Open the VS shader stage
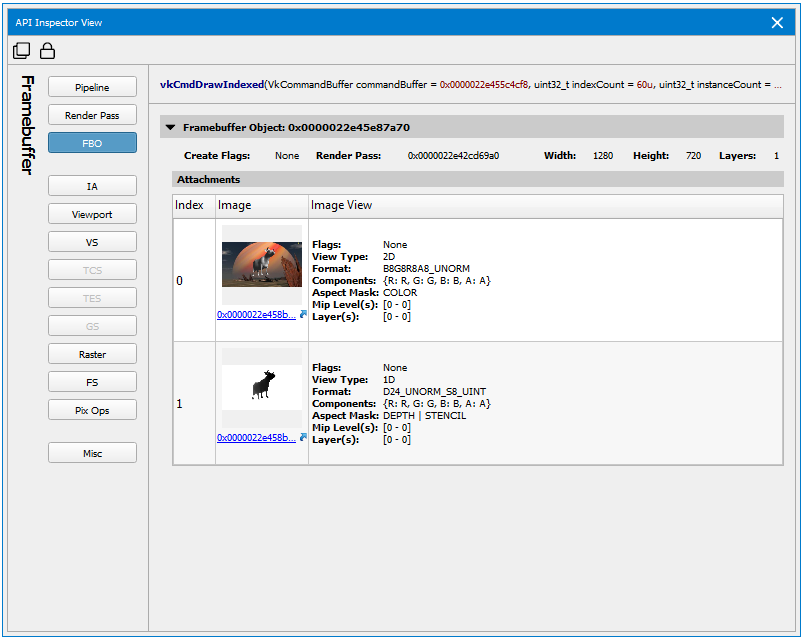This screenshot has width=803, height=639. pyautogui.click(x=92, y=243)
